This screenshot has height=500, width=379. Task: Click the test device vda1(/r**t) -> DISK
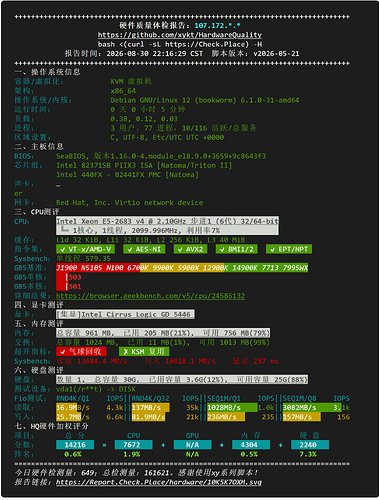point(96,389)
